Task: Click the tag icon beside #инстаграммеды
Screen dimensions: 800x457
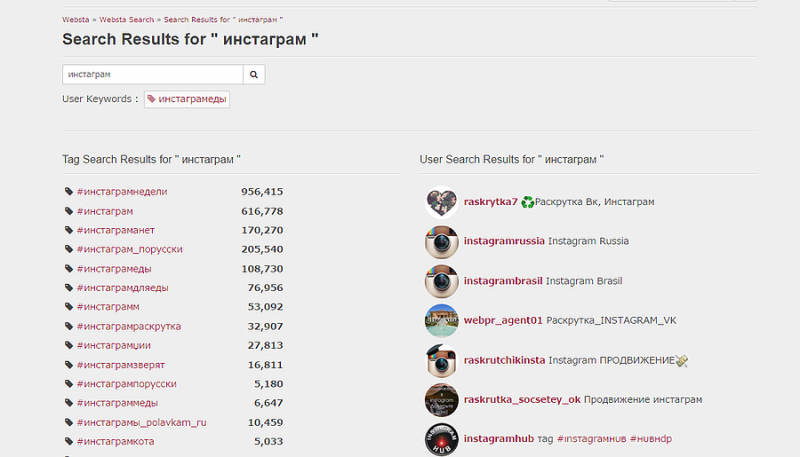Action: coord(69,403)
